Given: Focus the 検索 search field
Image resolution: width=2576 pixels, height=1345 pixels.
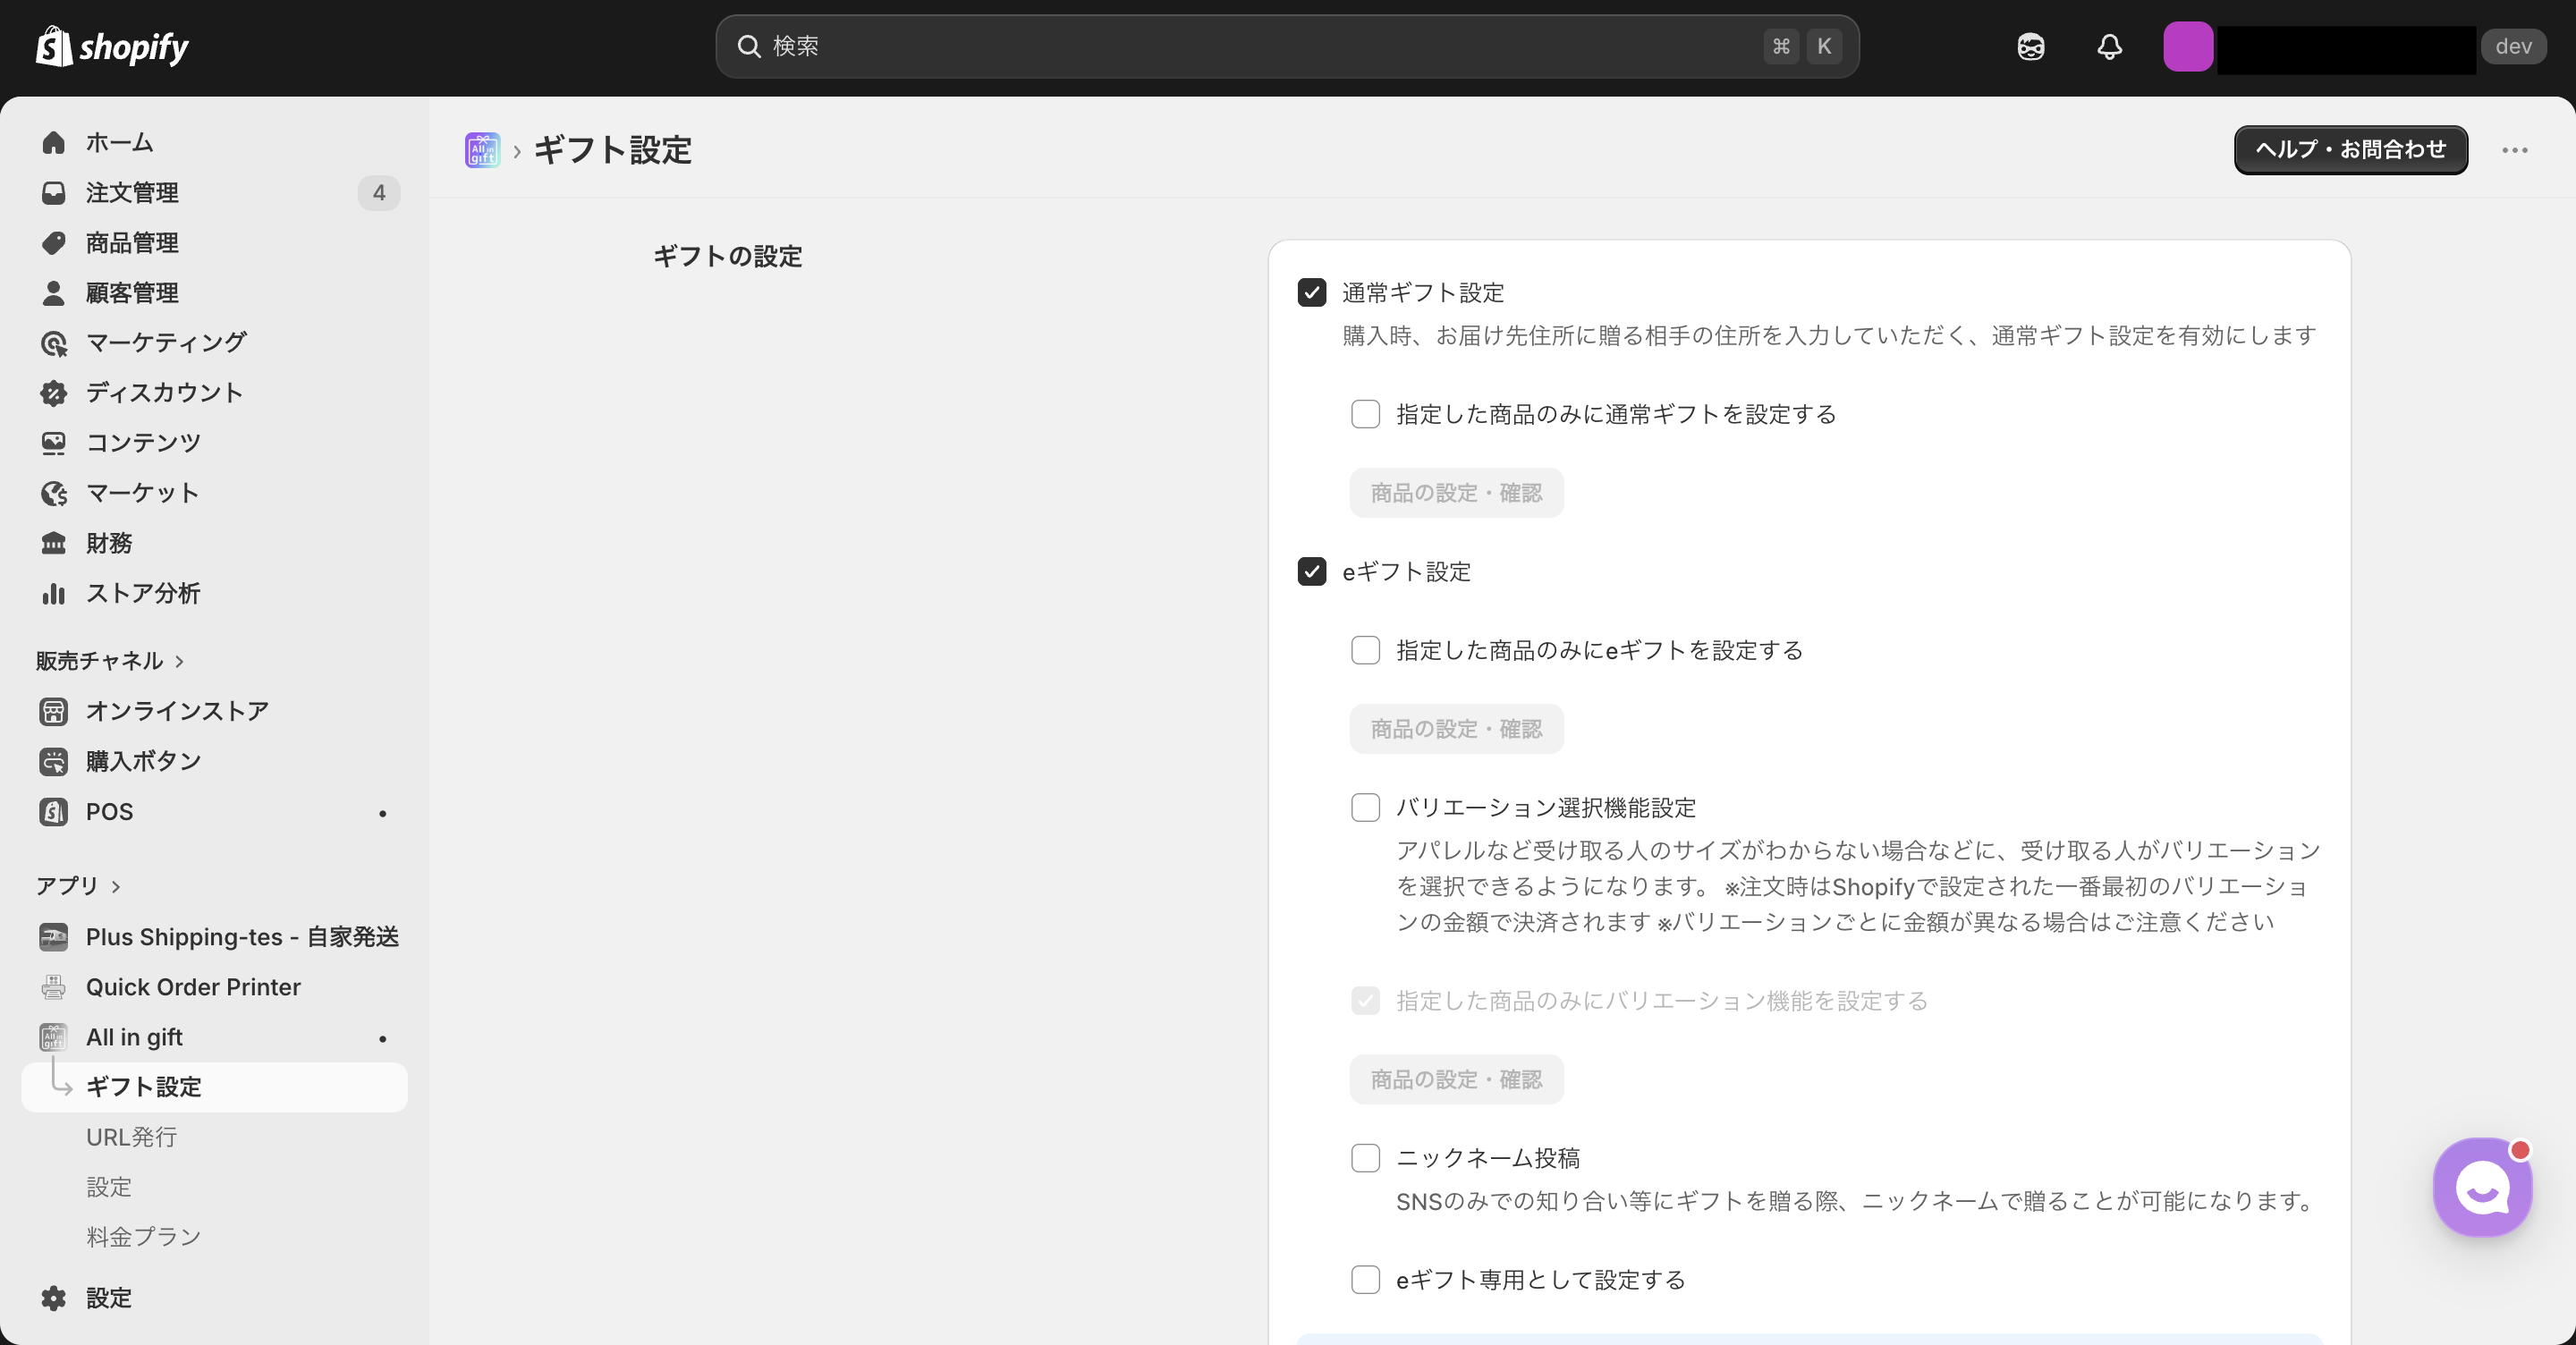Looking at the screenshot, I should pyautogui.click(x=1287, y=46).
